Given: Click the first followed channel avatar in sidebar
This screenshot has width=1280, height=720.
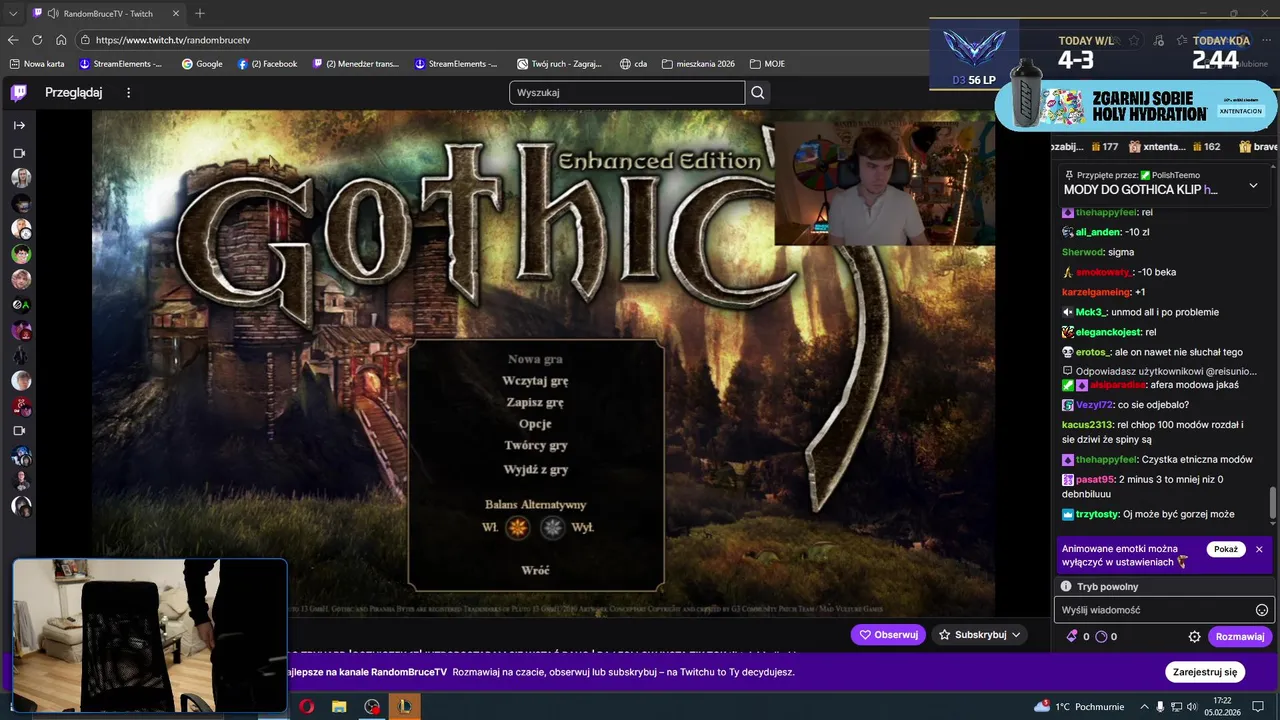Looking at the screenshot, I should (21, 178).
